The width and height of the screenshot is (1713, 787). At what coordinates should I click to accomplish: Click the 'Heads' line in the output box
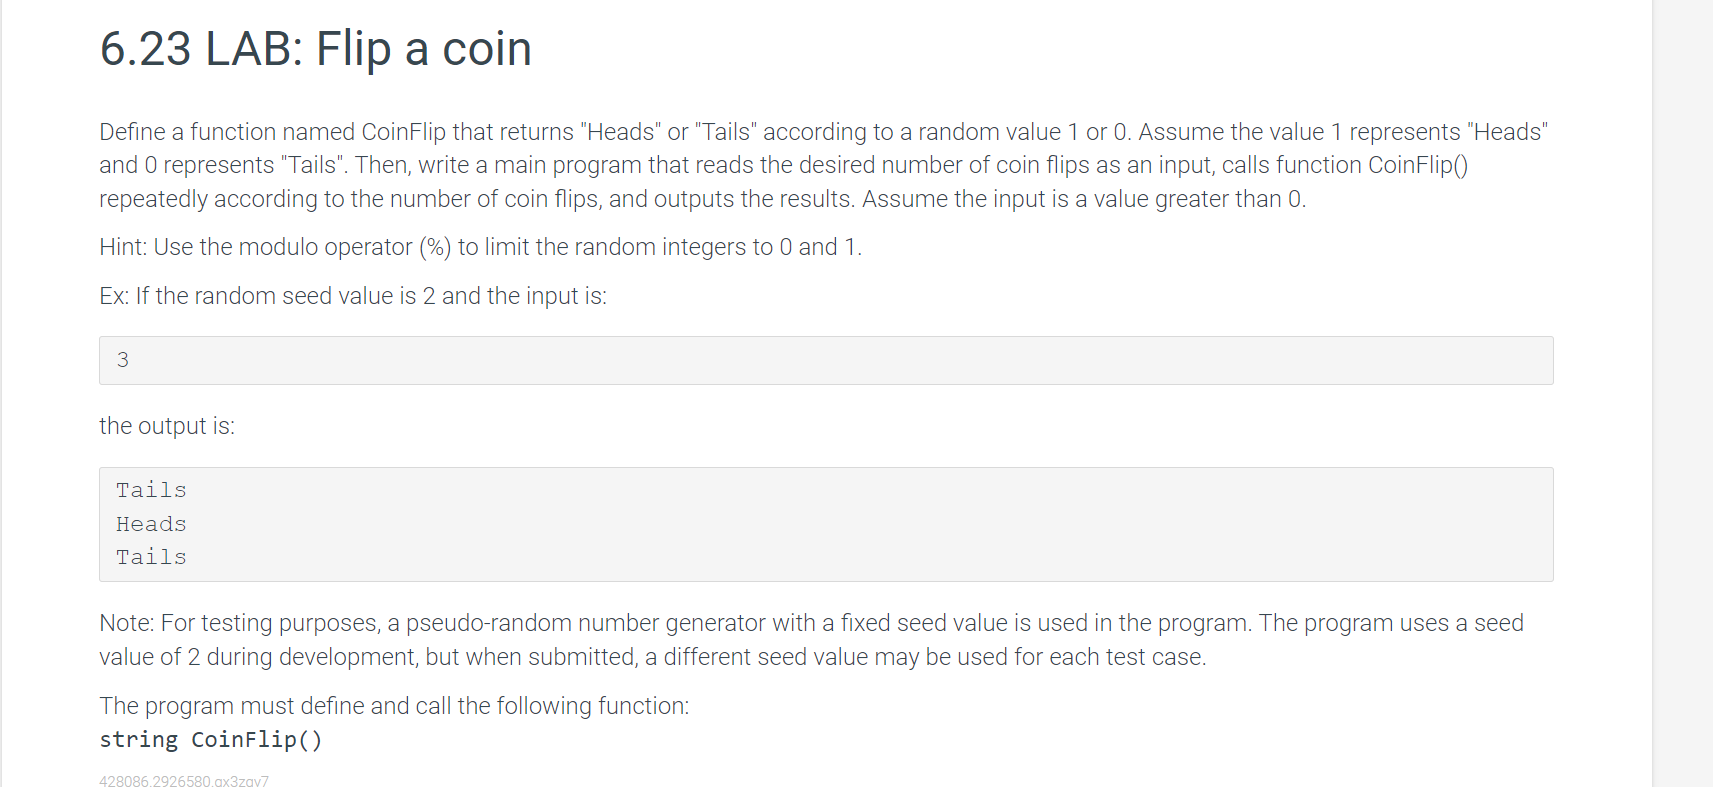[x=151, y=524]
